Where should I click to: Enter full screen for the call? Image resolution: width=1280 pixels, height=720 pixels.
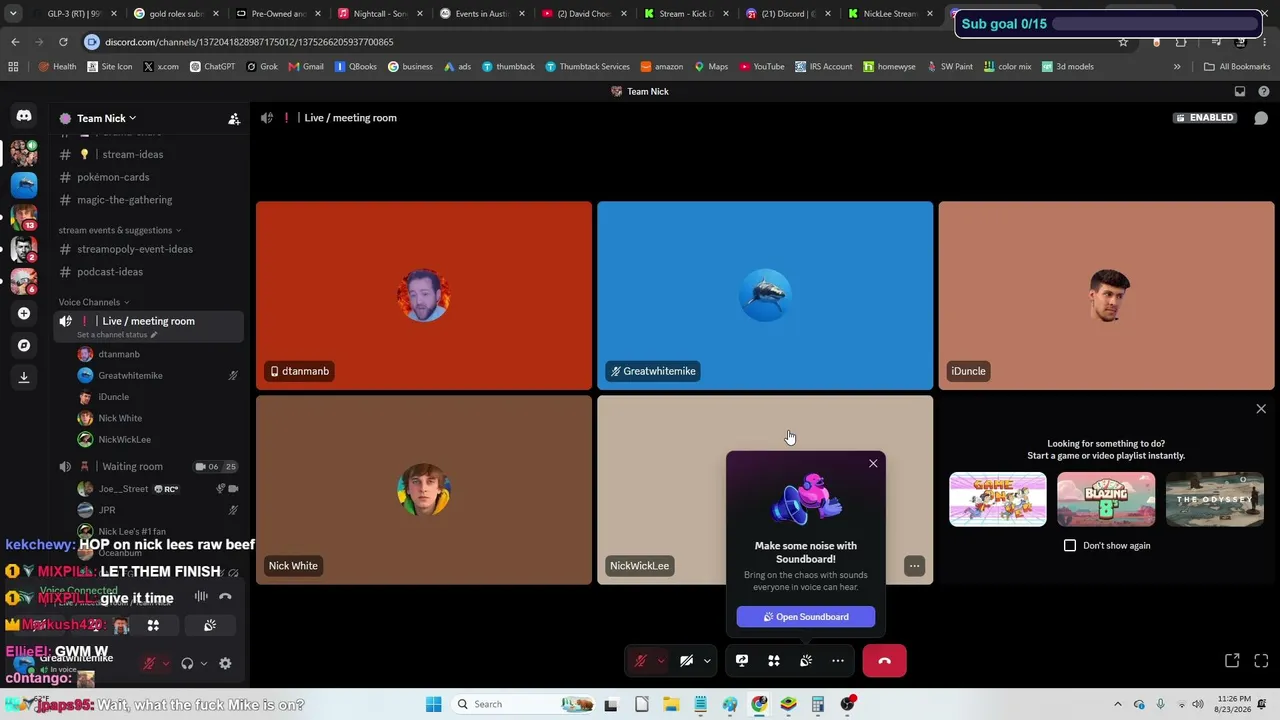(x=1261, y=661)
